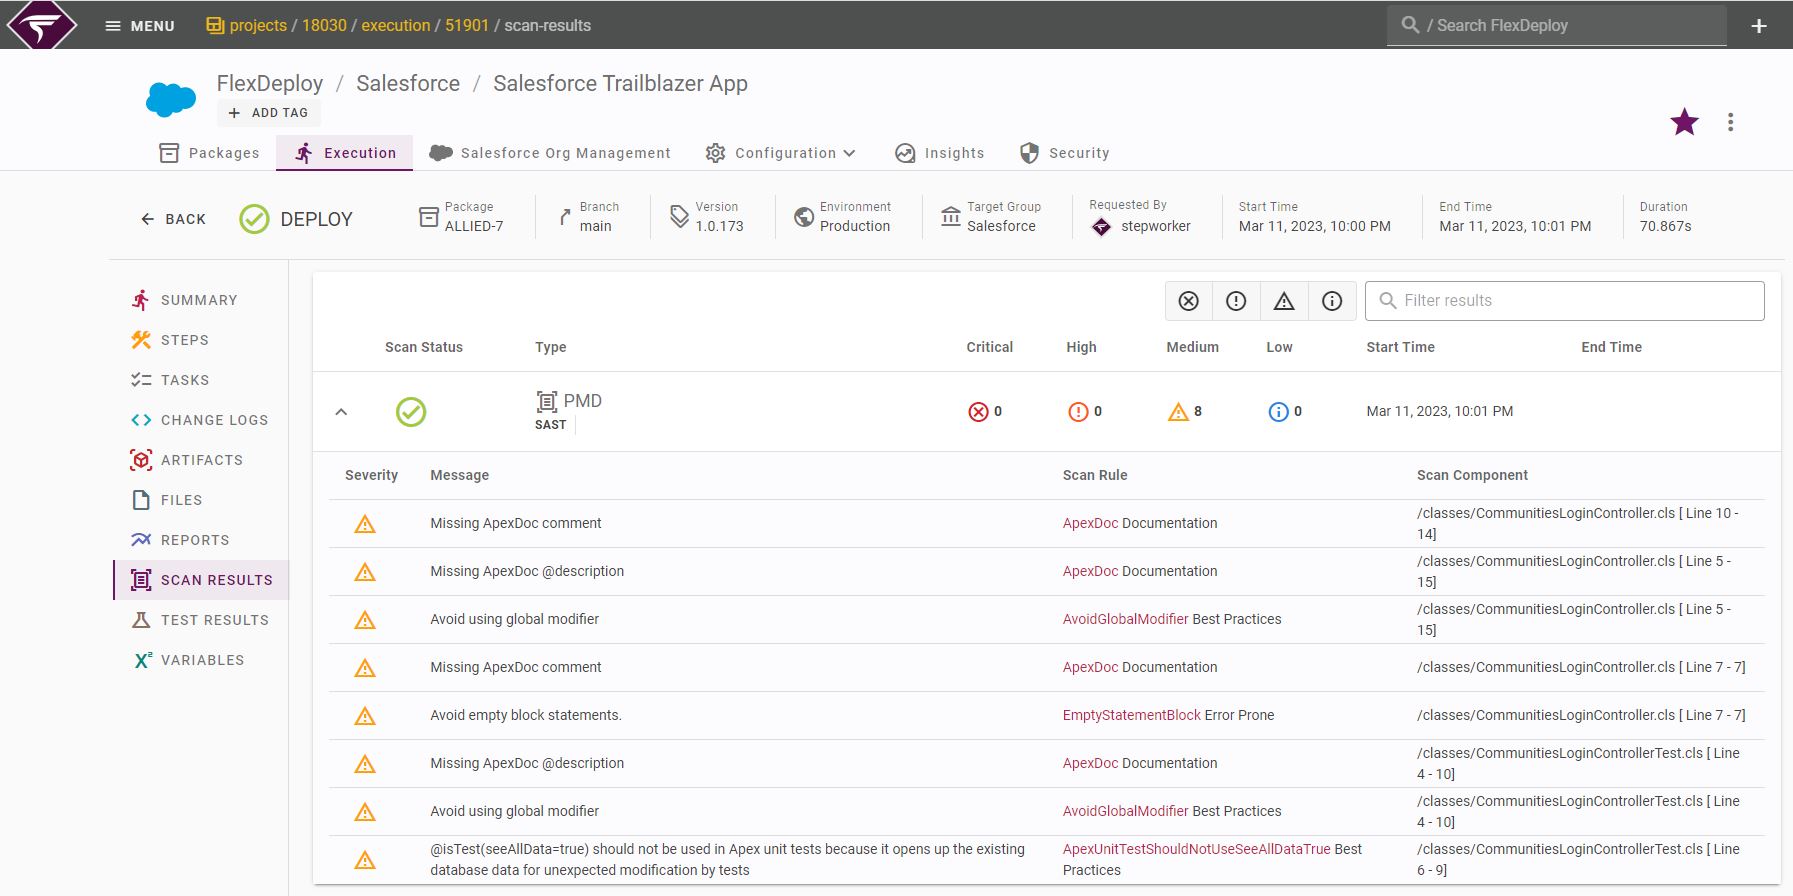Go to execution breadcrumb link
This screenshot has height=896, width=1793.
click(x=396, y=25)
